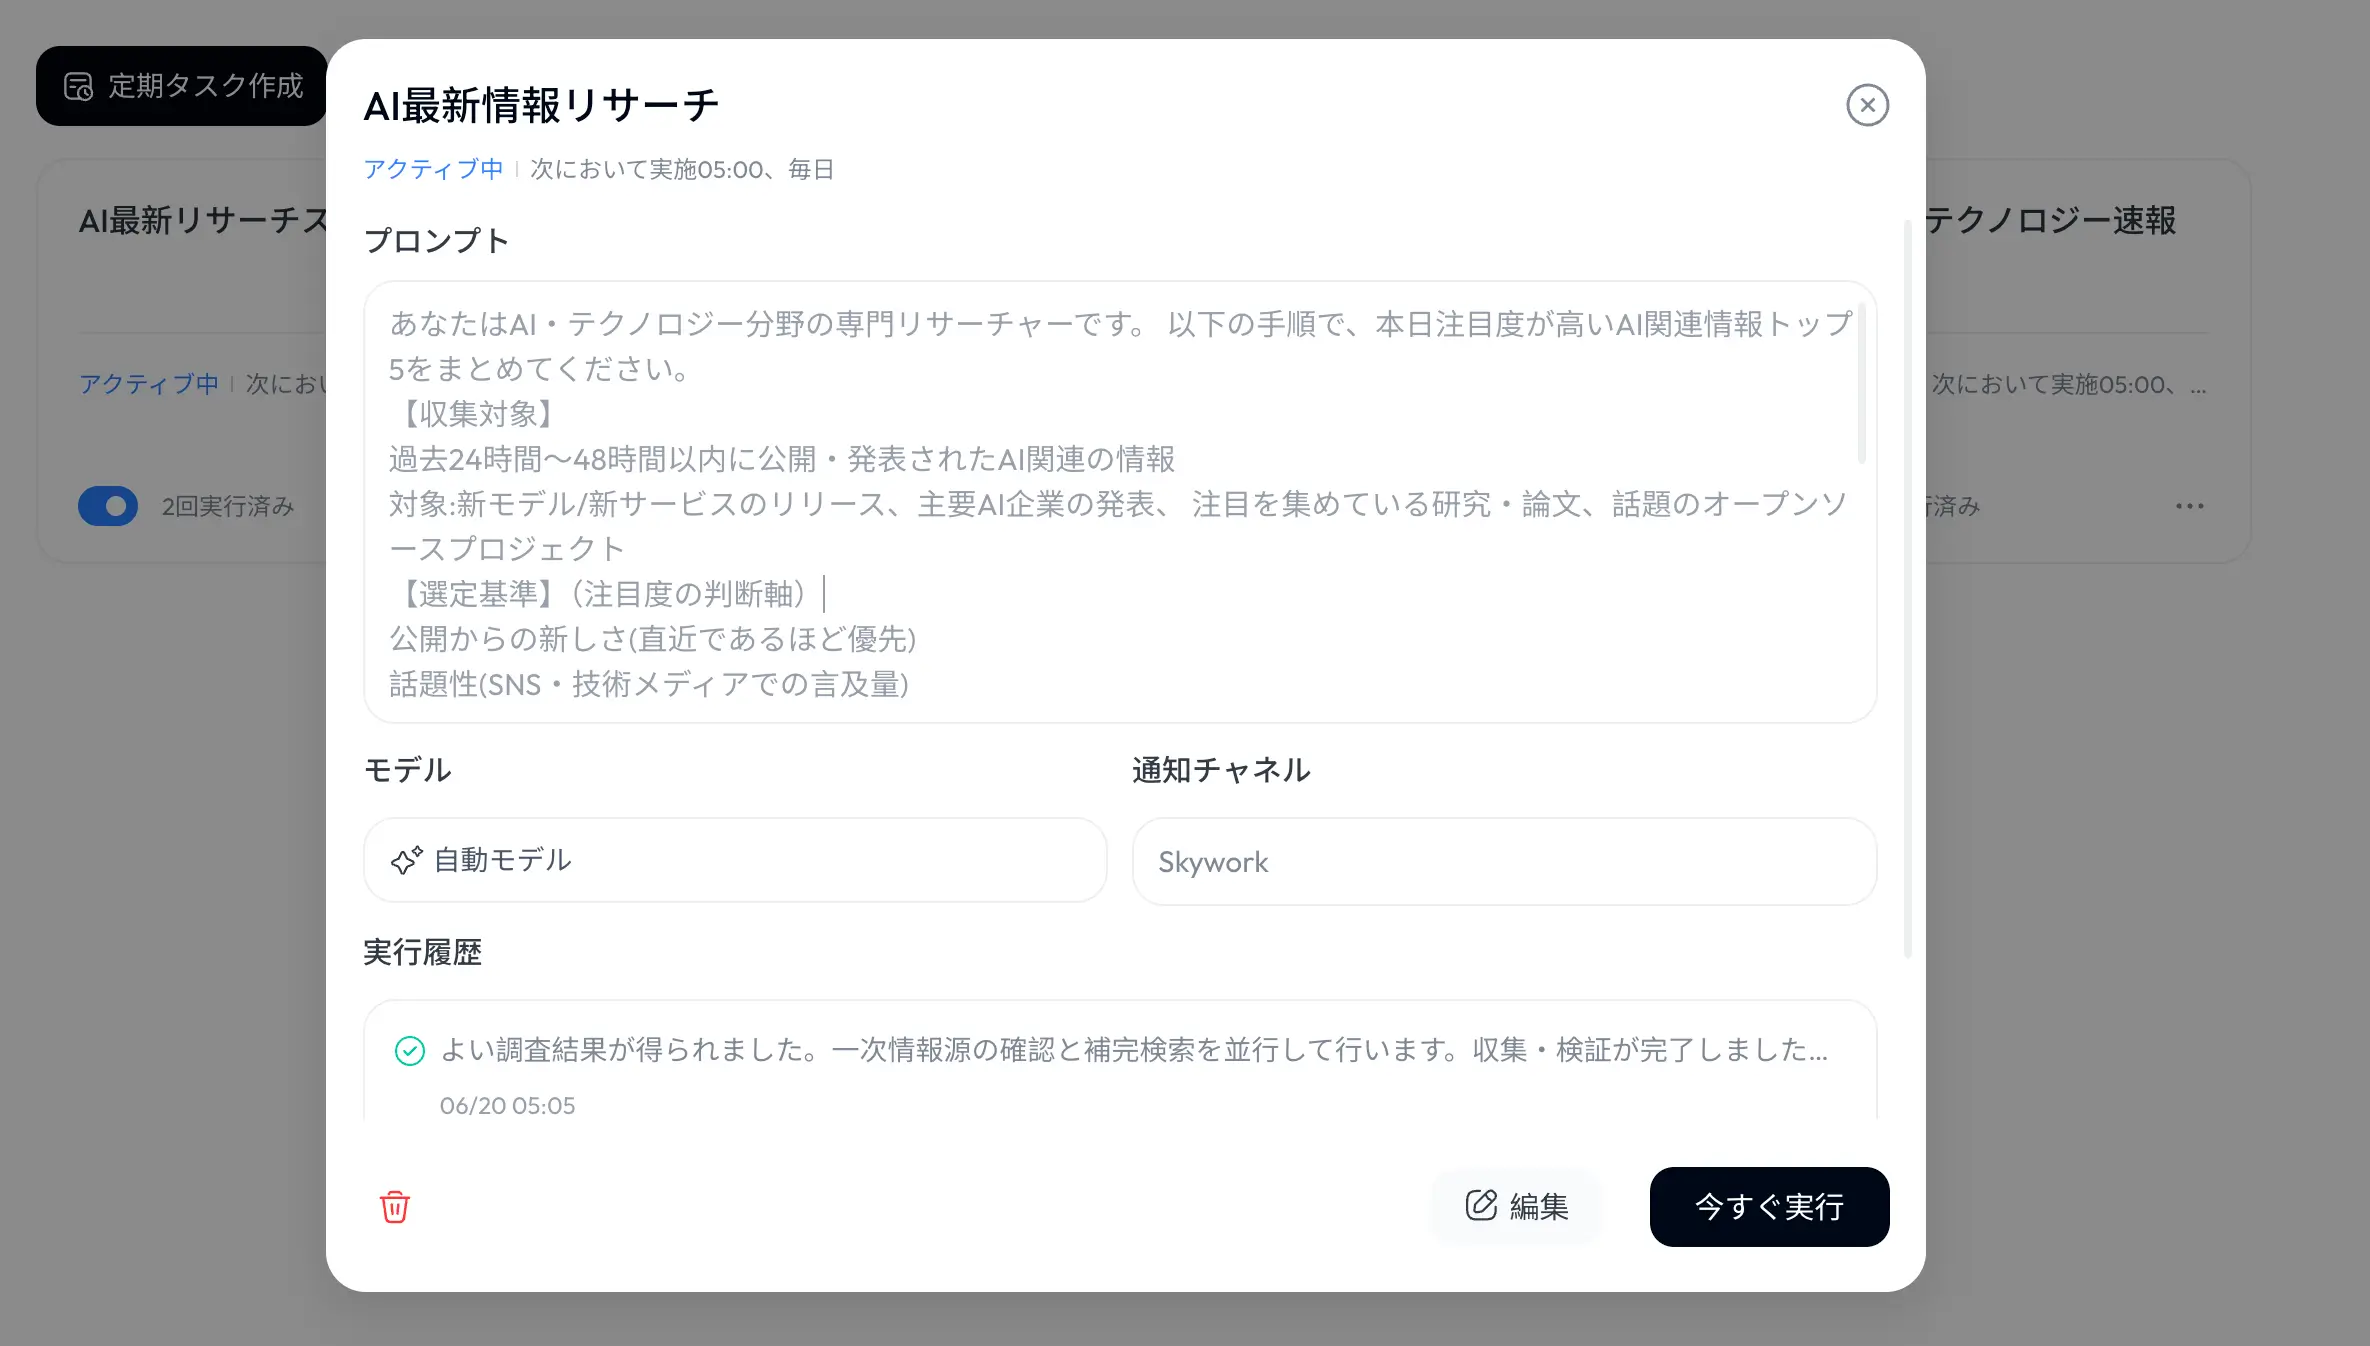Click the background card's アクティブ中 label
Viewport: 2370px width, 1346px height.
click(149, 384)
